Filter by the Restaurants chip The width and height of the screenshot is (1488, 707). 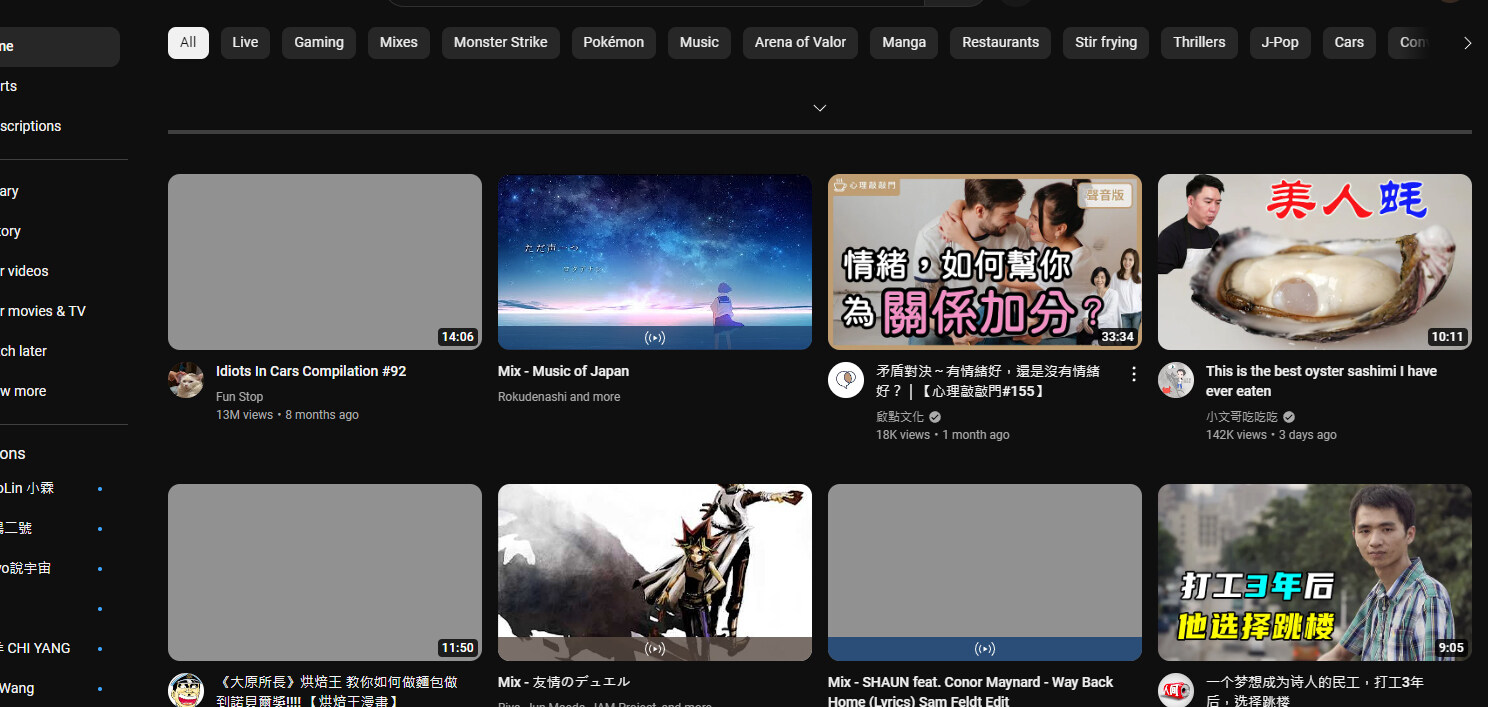pos(1000,42)
